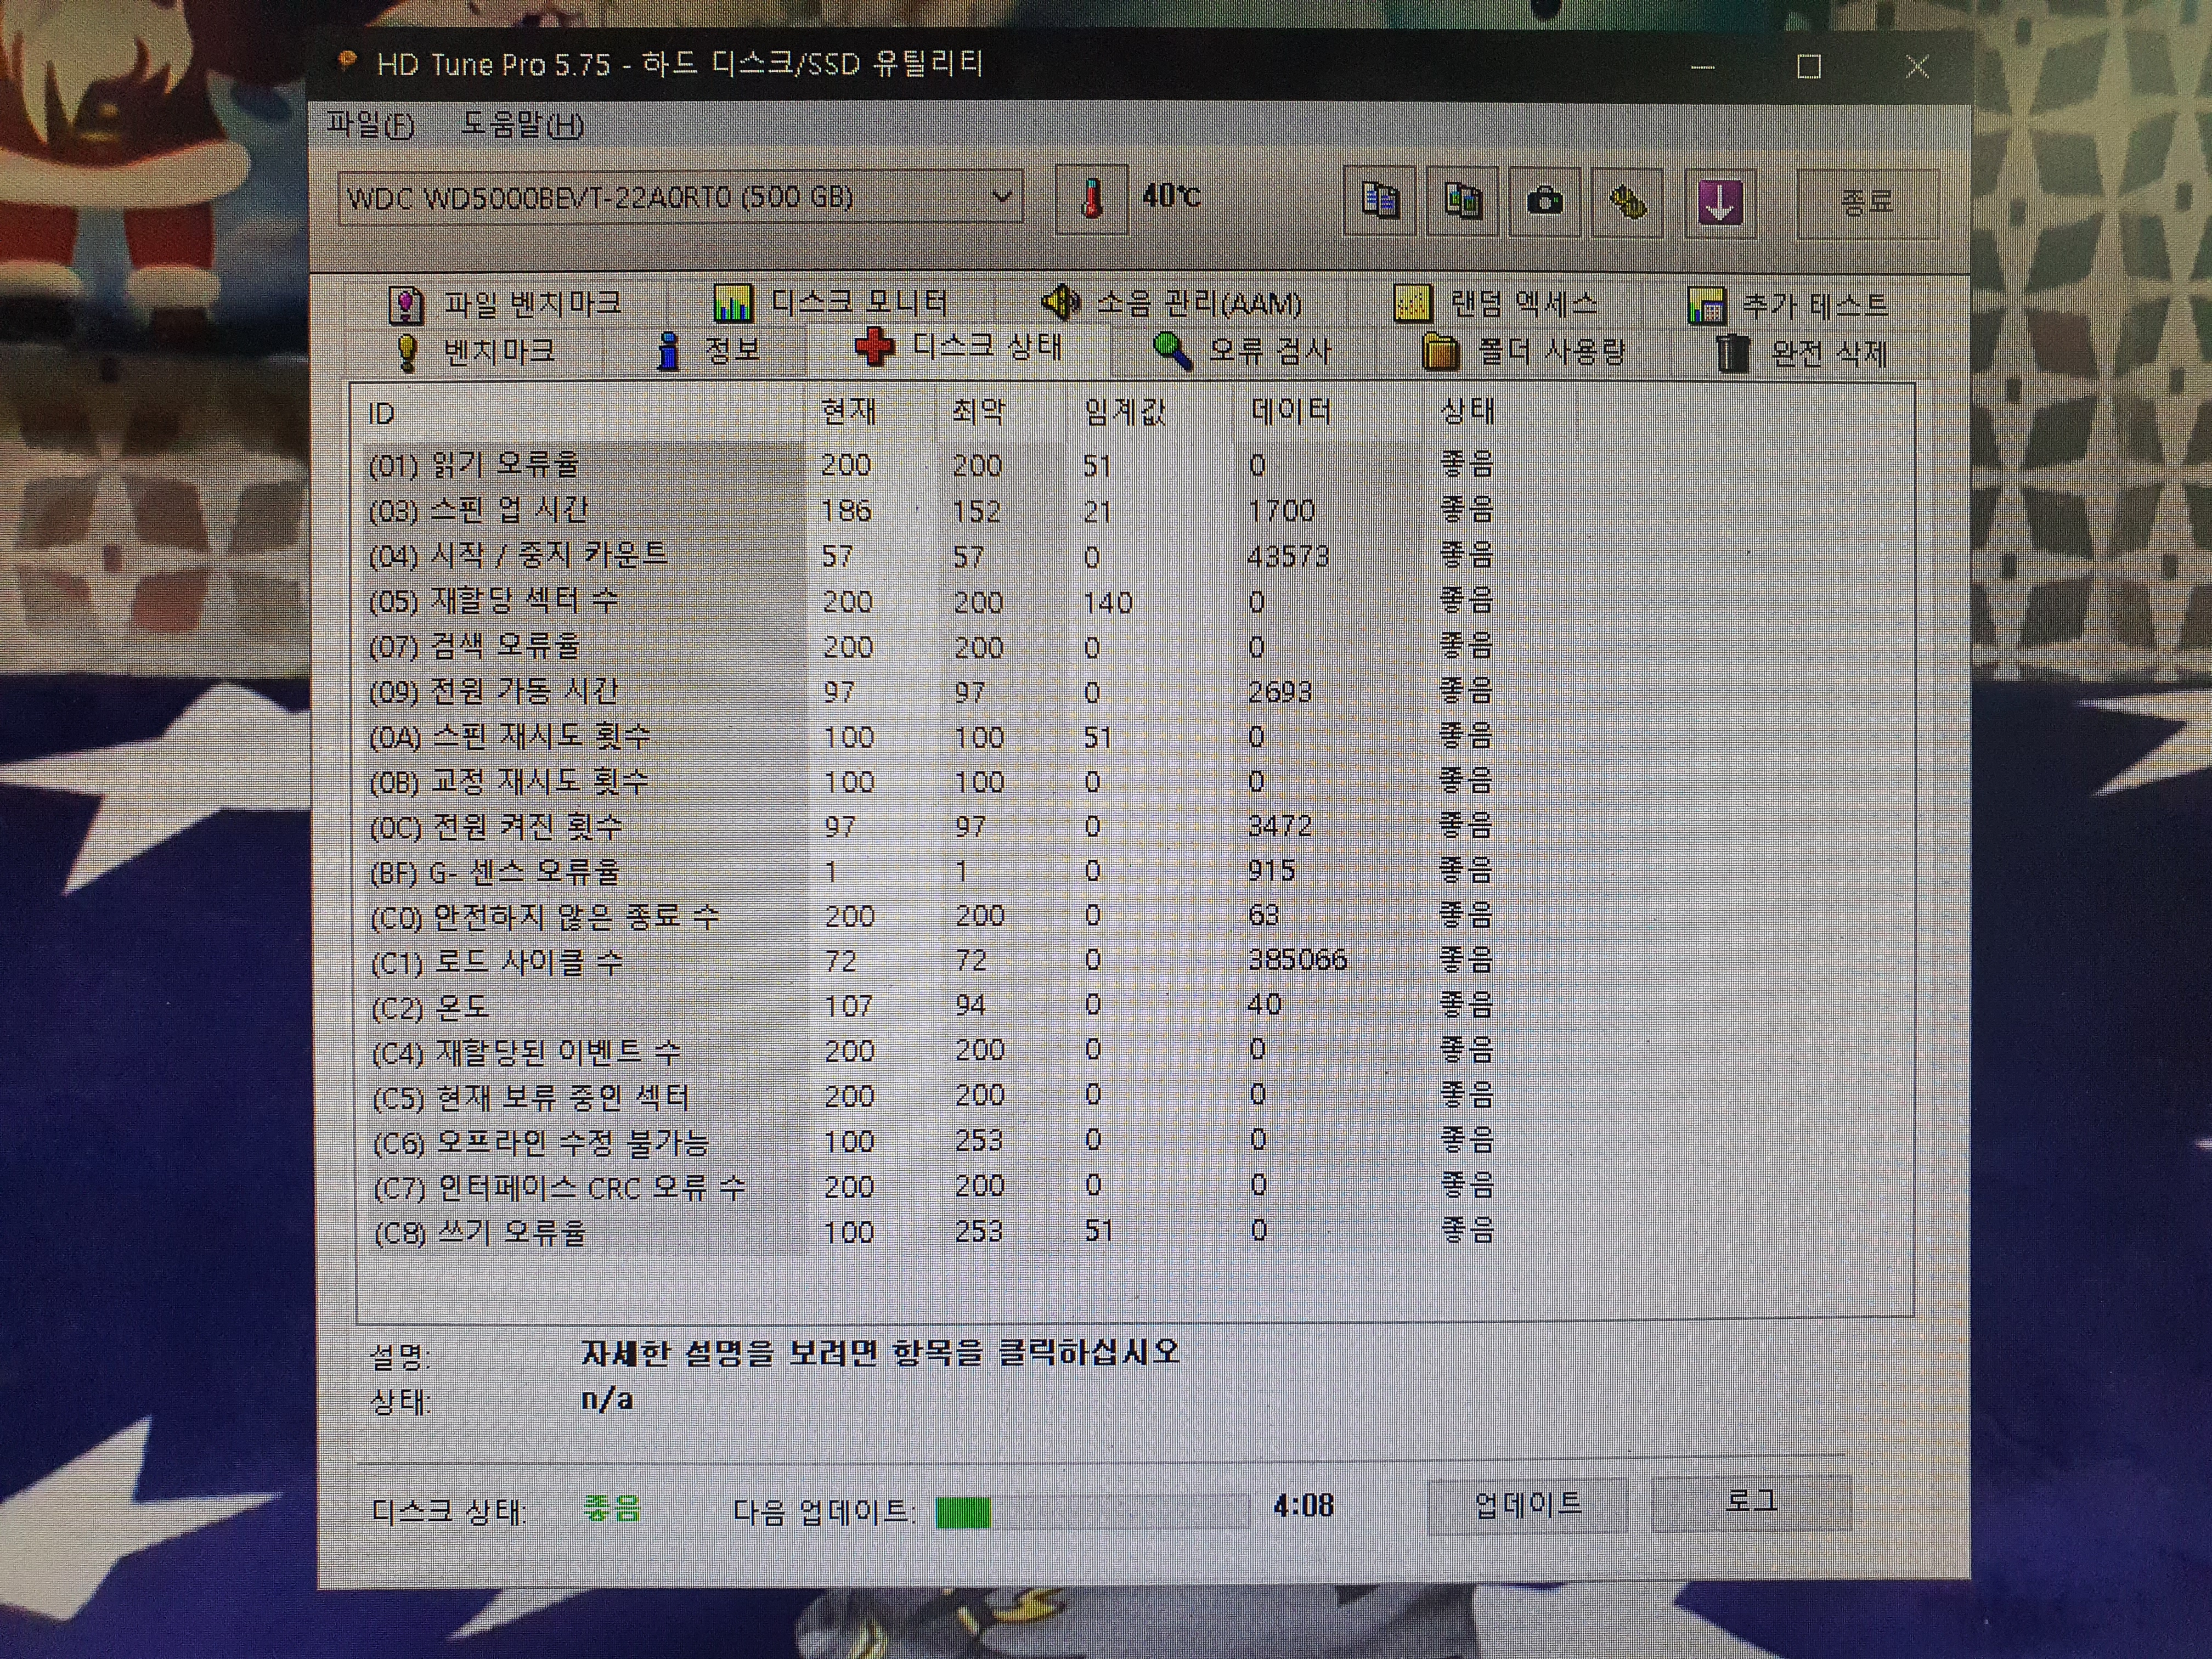
Task: Click data value 43573 in start/stop row
Action: click(1288, 556)
